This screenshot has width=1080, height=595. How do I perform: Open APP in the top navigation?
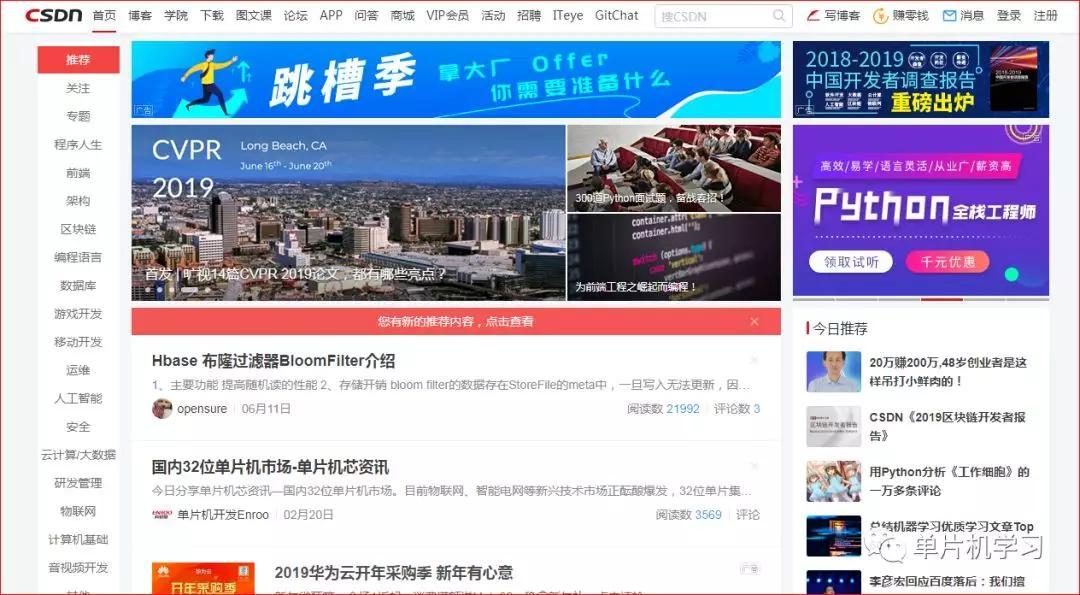coord(331,15)
